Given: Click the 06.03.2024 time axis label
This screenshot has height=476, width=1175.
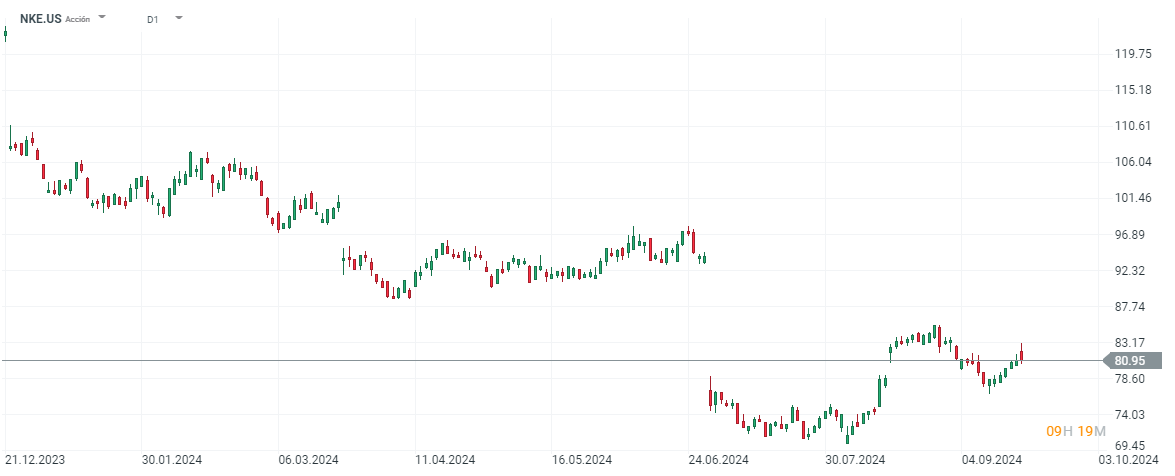Looking at the screenshot, I should point(309,460).
